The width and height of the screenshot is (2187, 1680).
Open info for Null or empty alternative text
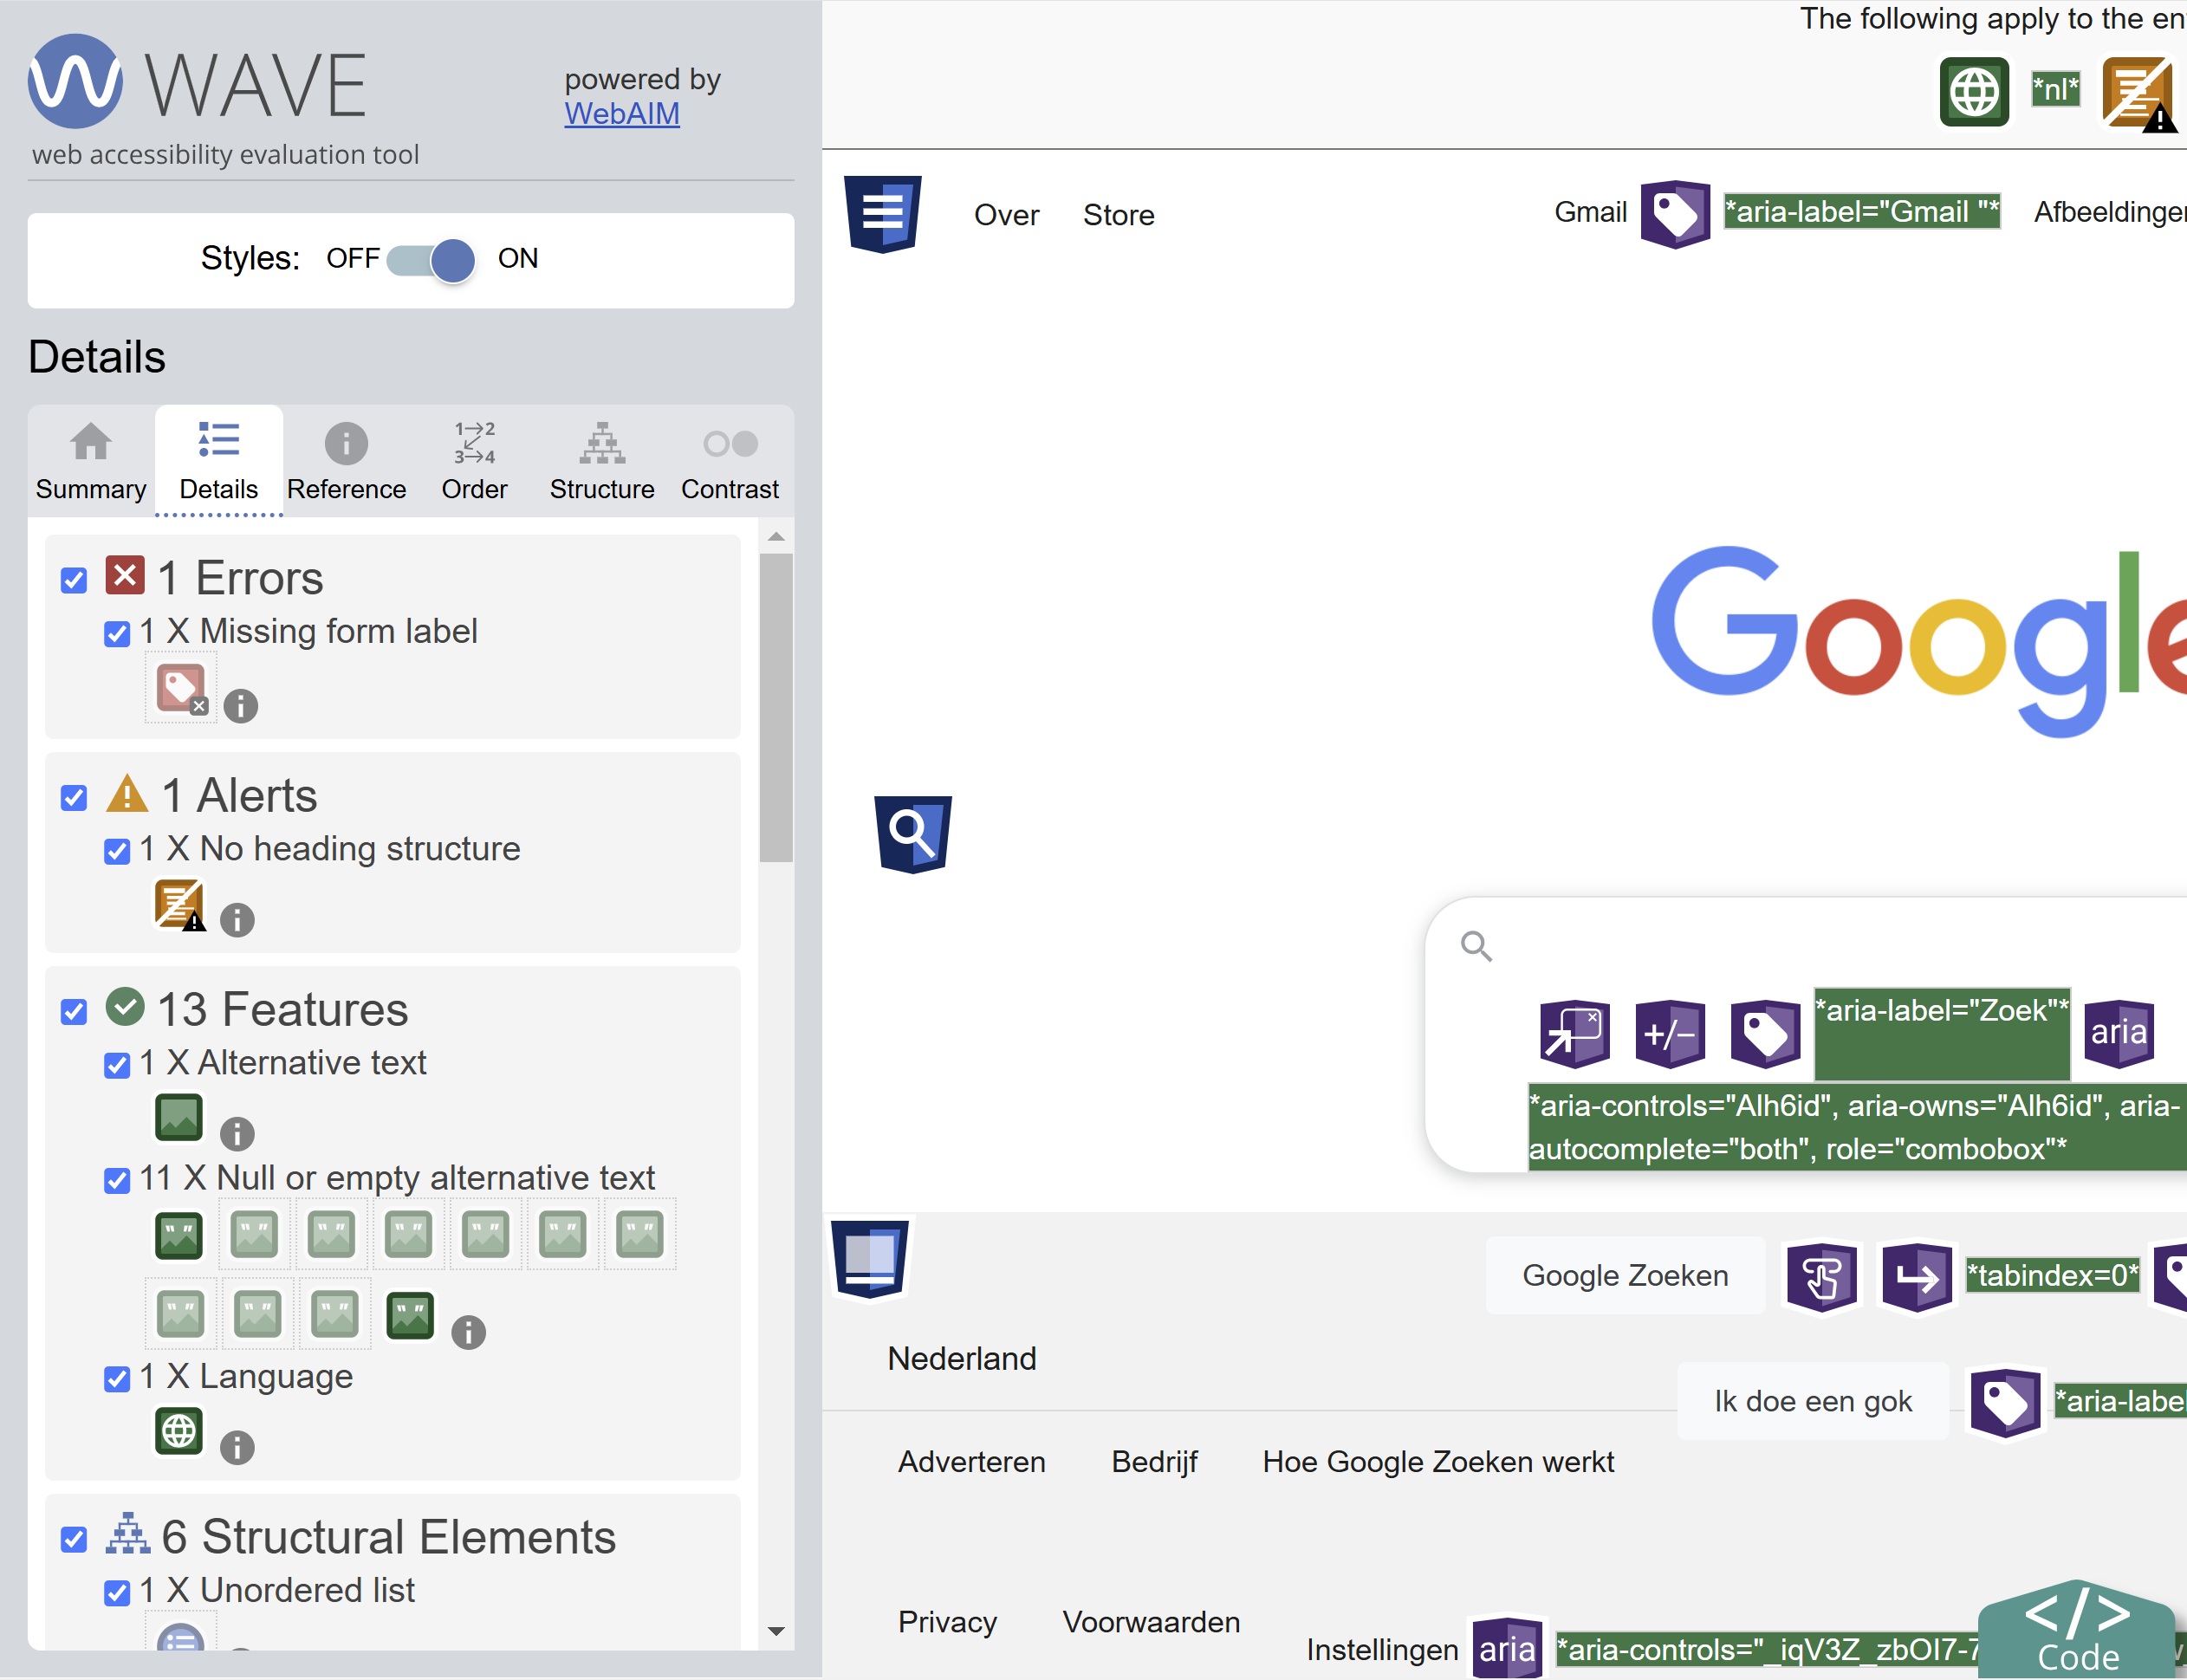pyautogui.click(x=468, y=1332)
